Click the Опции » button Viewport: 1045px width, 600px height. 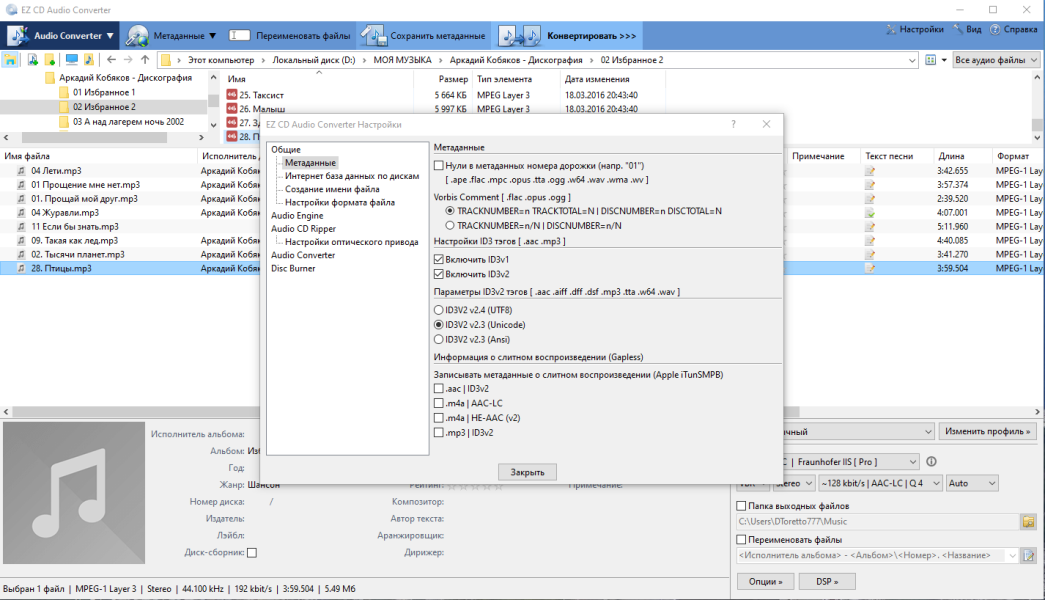(765, 581)
